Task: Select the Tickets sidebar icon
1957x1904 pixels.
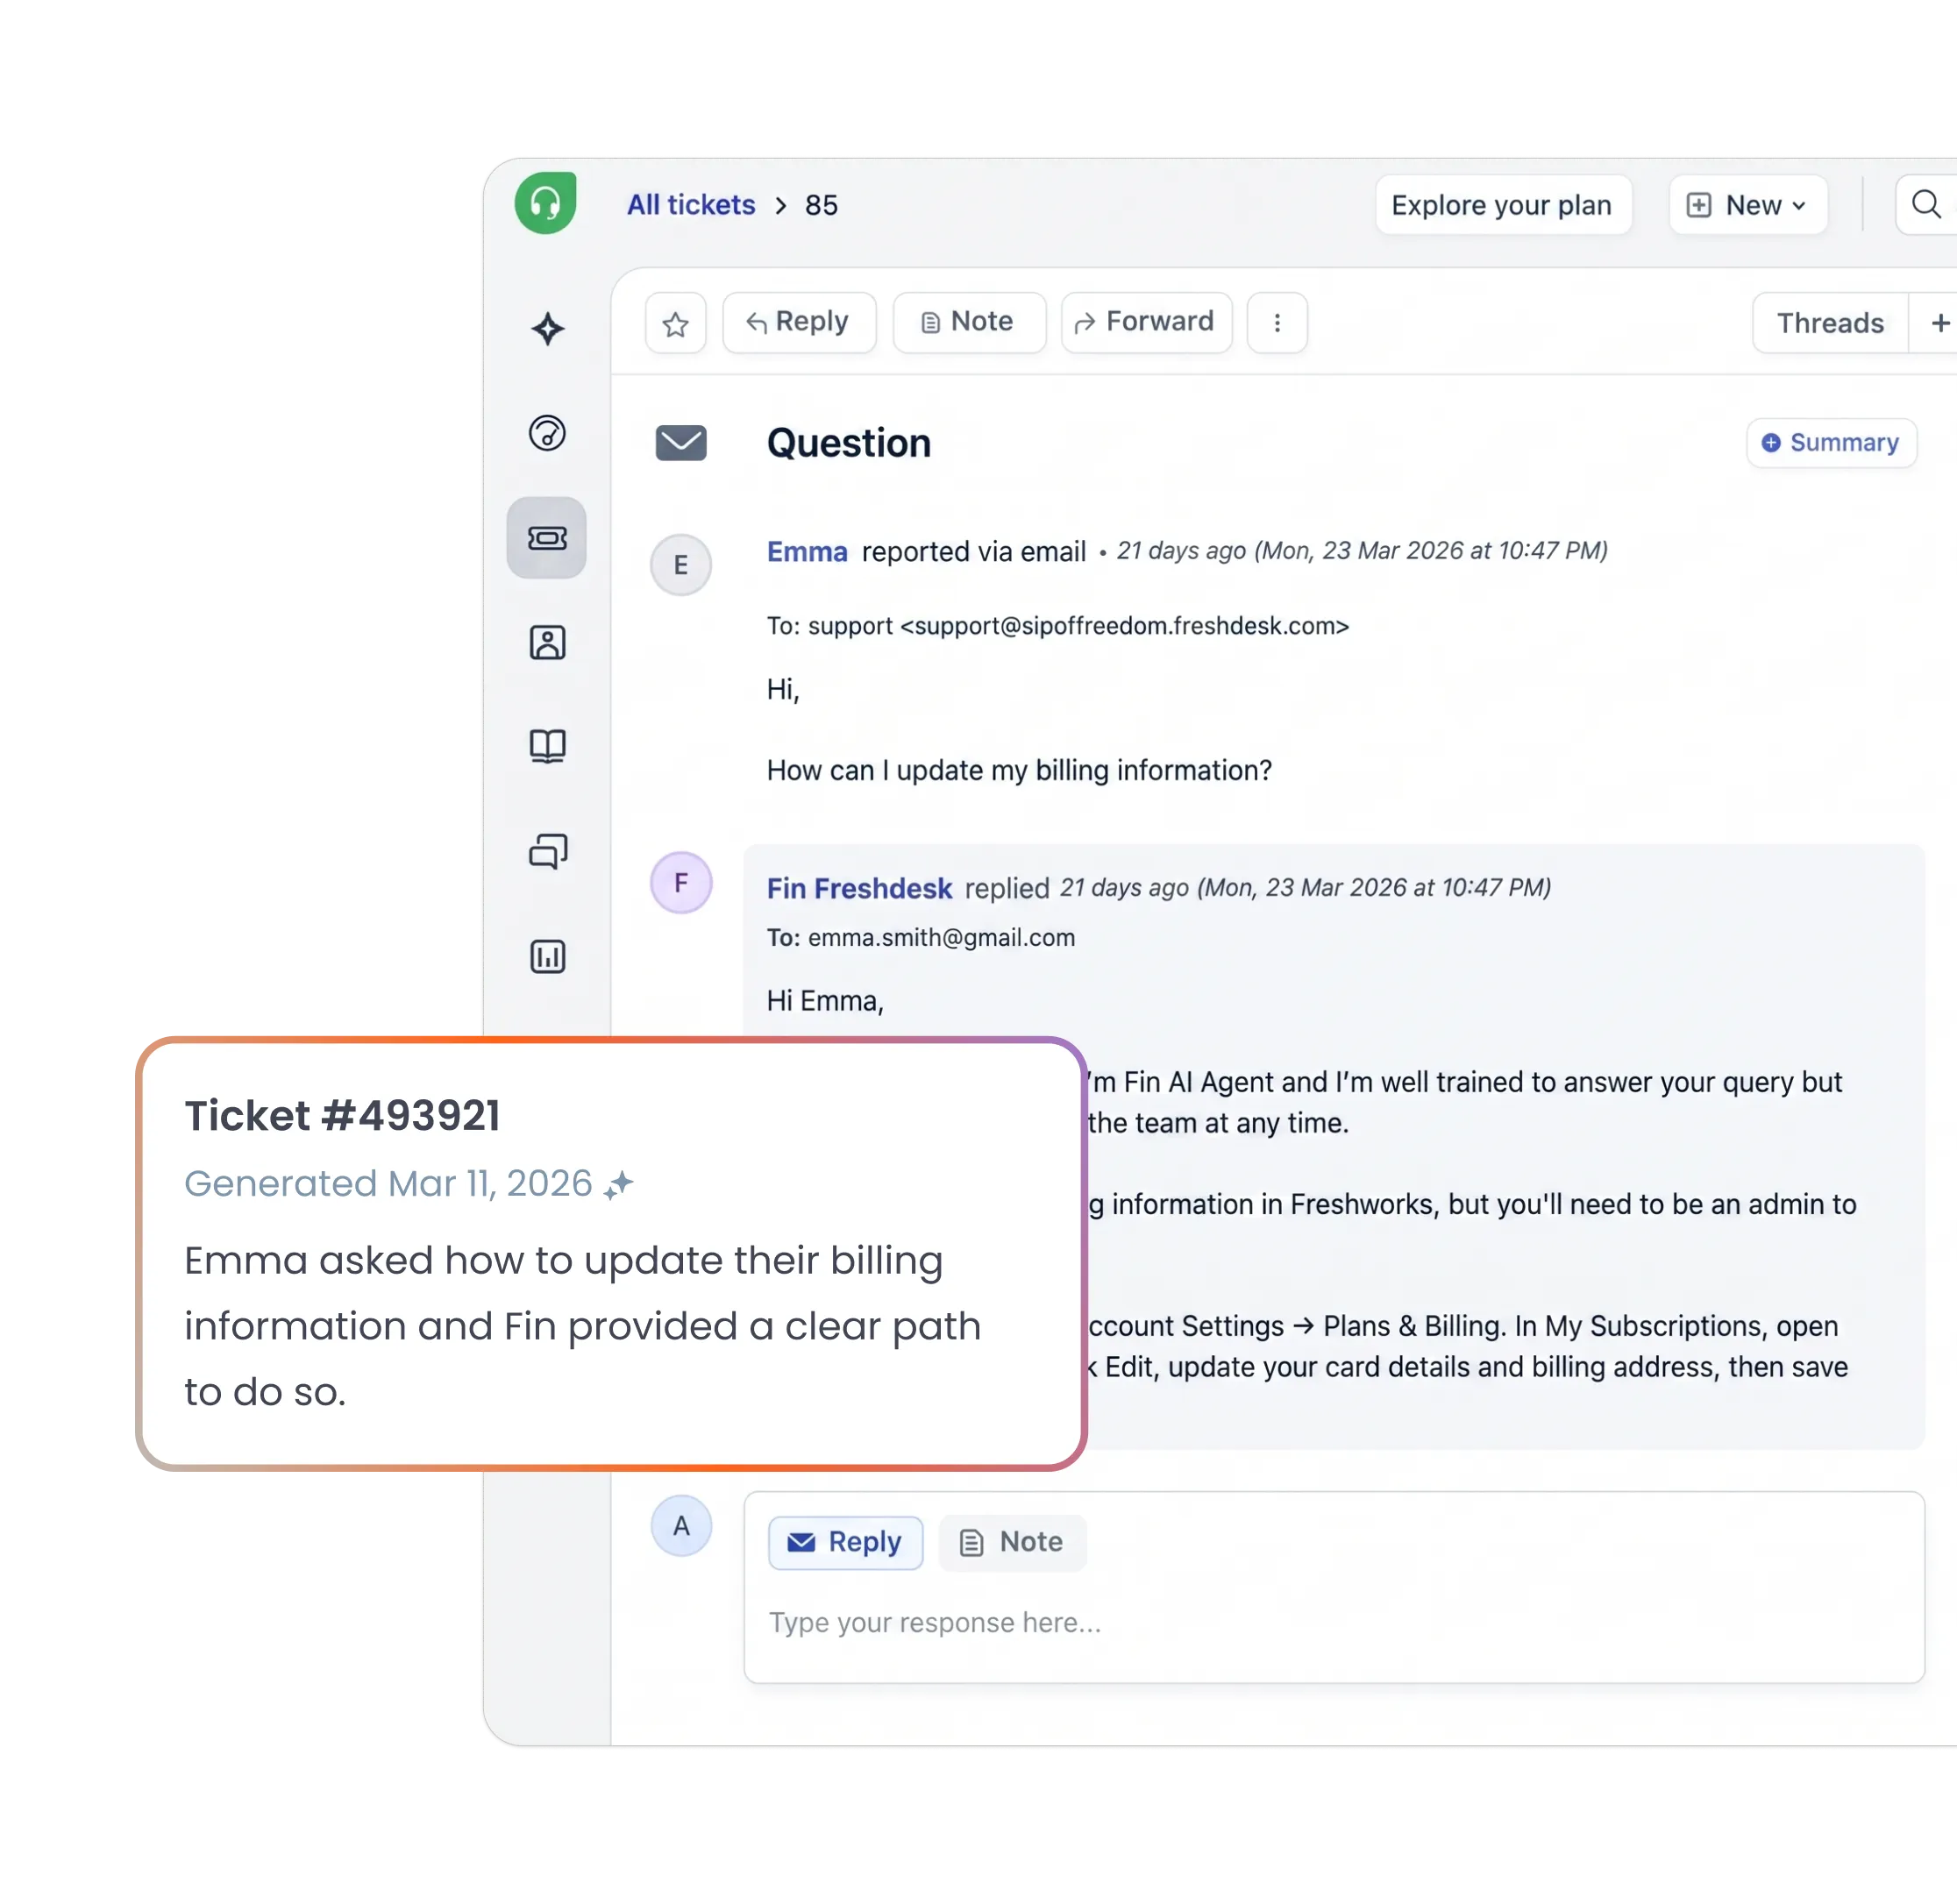Action: tap(547, 538)
